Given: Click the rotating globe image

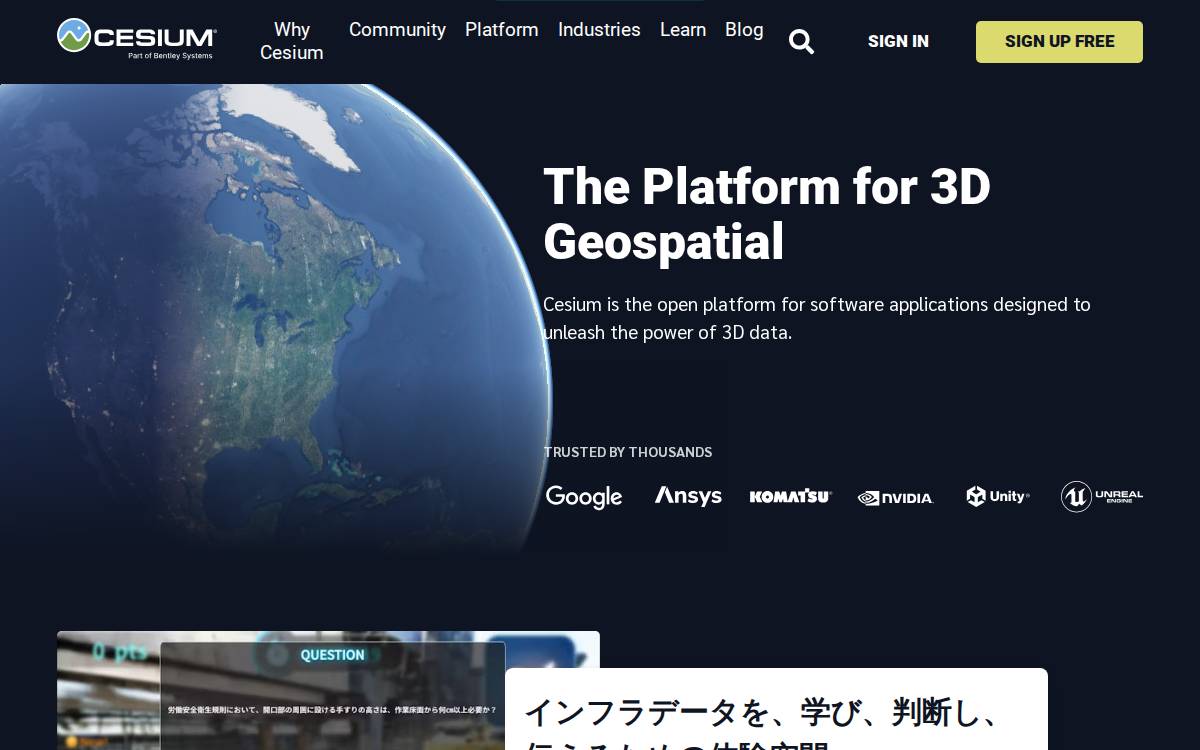Looking at the screenshot, I should click(x=275, y=318).
